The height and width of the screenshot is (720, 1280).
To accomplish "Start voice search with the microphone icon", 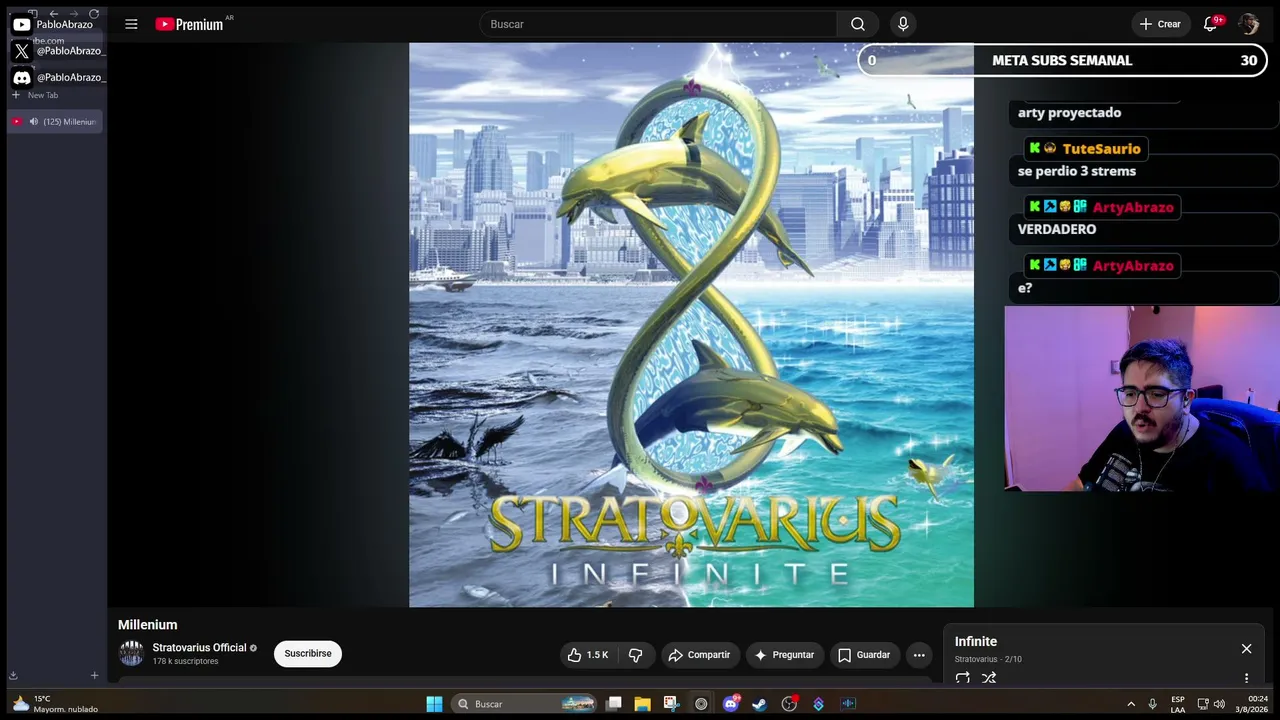I will tap(903, 24).
